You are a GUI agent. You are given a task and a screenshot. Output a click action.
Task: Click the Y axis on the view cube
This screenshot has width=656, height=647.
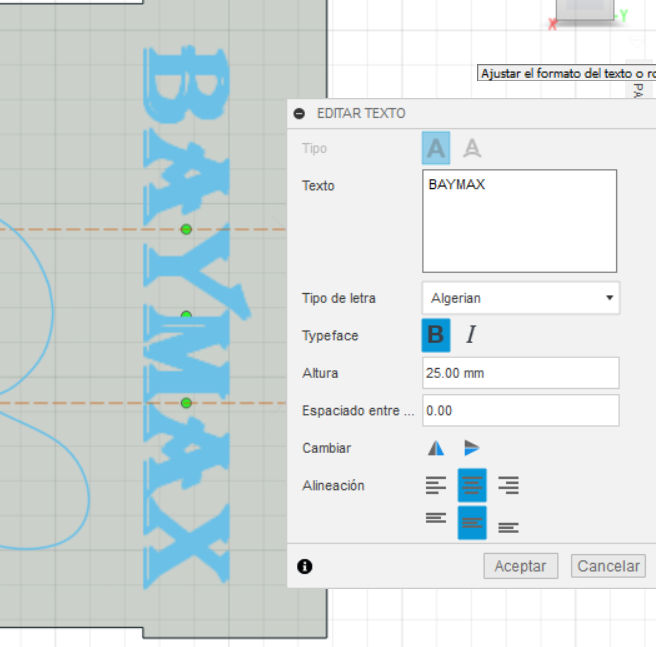tap(624, 16)
